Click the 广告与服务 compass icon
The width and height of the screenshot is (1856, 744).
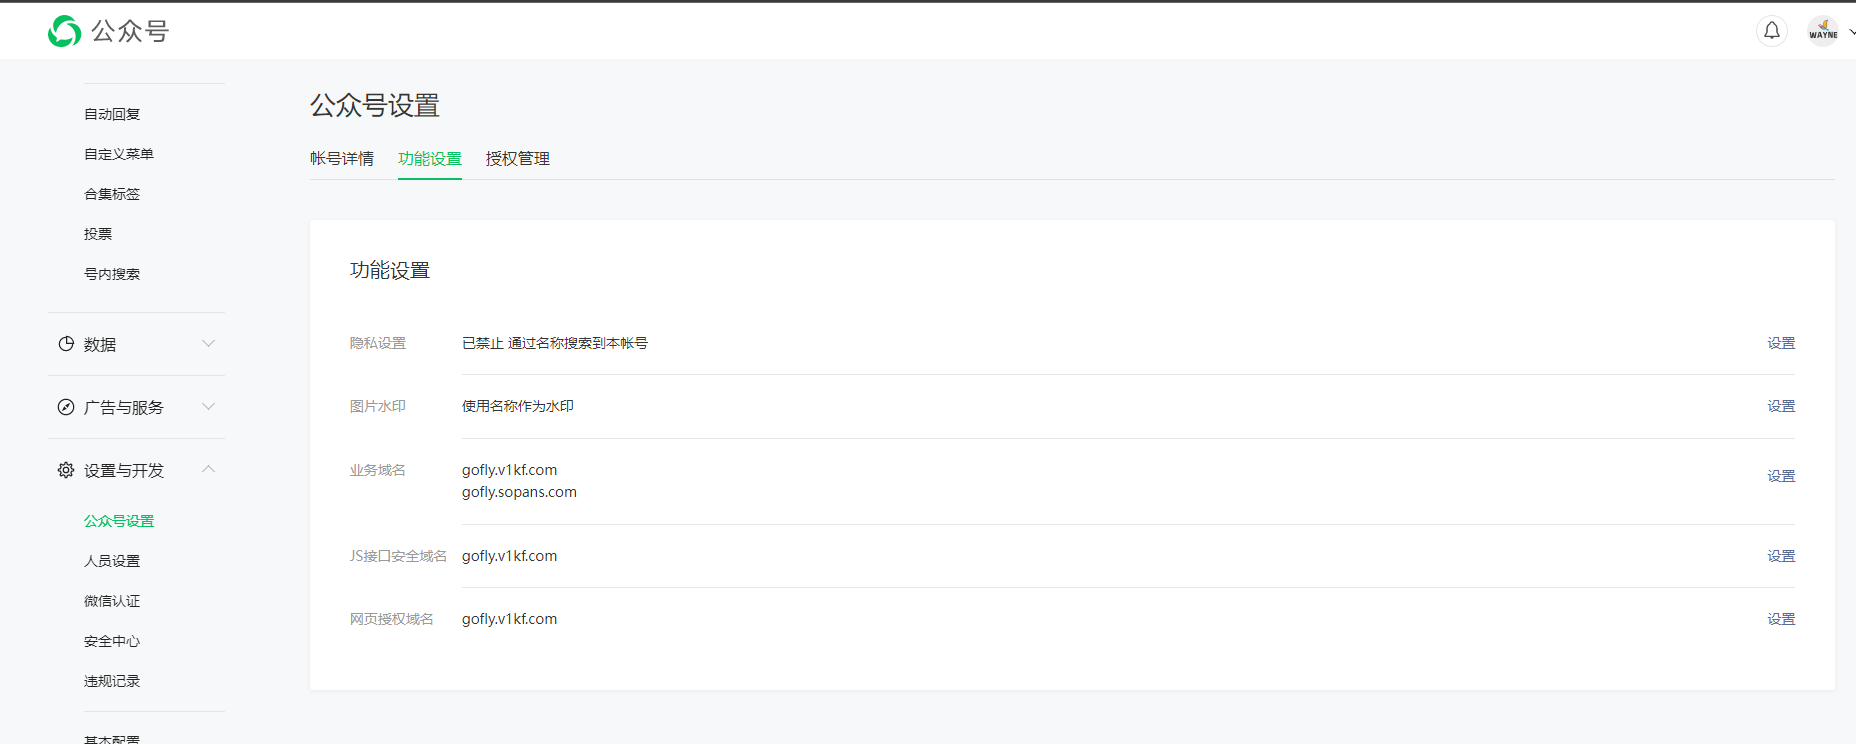[66, 407]
